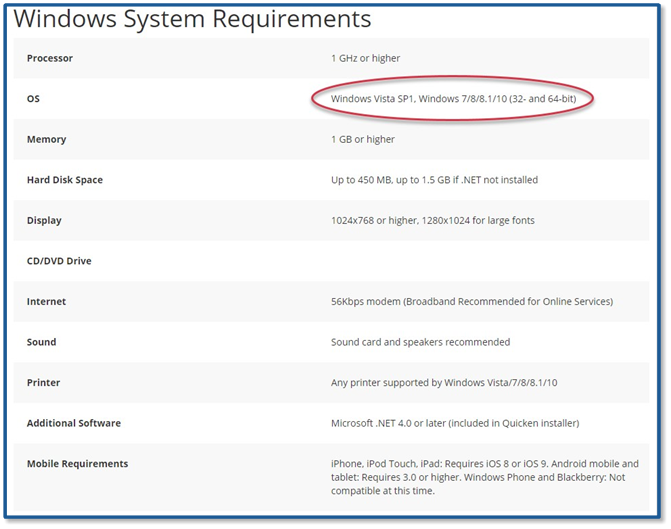Viewport: 671px width, 529px height.
Task: Click the '1 GHz or higher' value
Action: click(x=365, y=58)
